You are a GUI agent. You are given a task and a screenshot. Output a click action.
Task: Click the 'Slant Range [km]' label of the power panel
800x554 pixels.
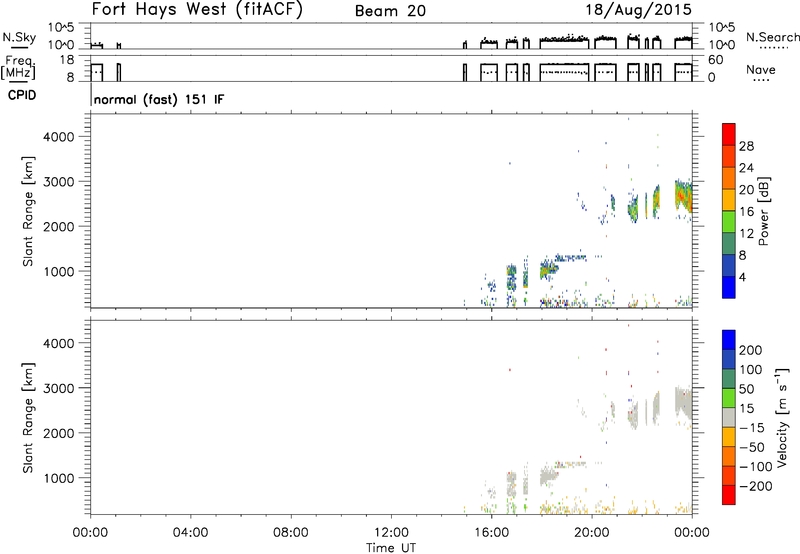coord(28,211)
